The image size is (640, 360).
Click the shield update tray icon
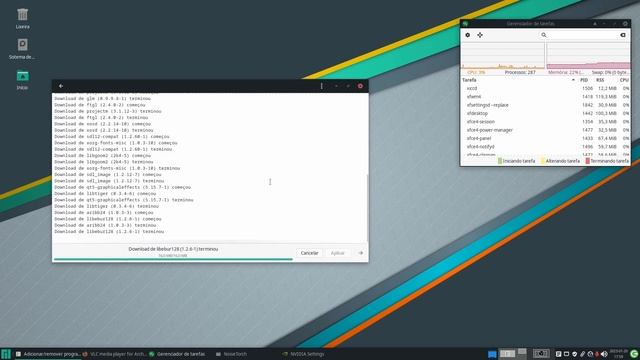[x=574, y=354]
